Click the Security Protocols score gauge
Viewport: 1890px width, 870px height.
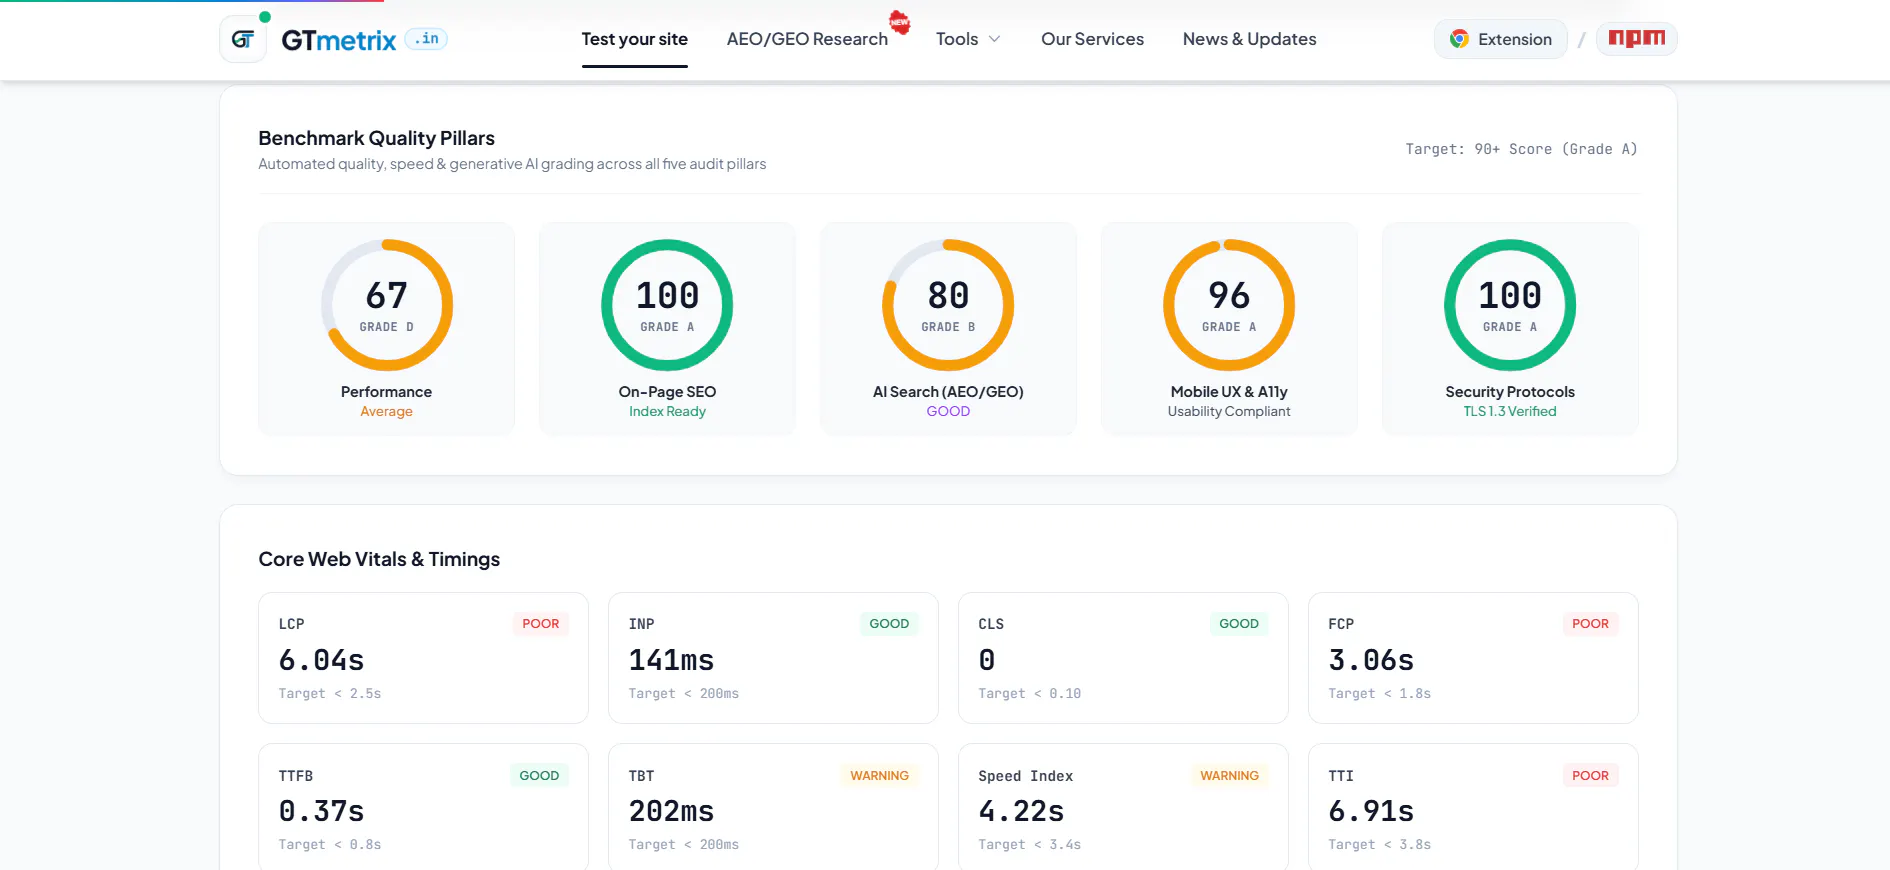click(x=1510, y=305)
